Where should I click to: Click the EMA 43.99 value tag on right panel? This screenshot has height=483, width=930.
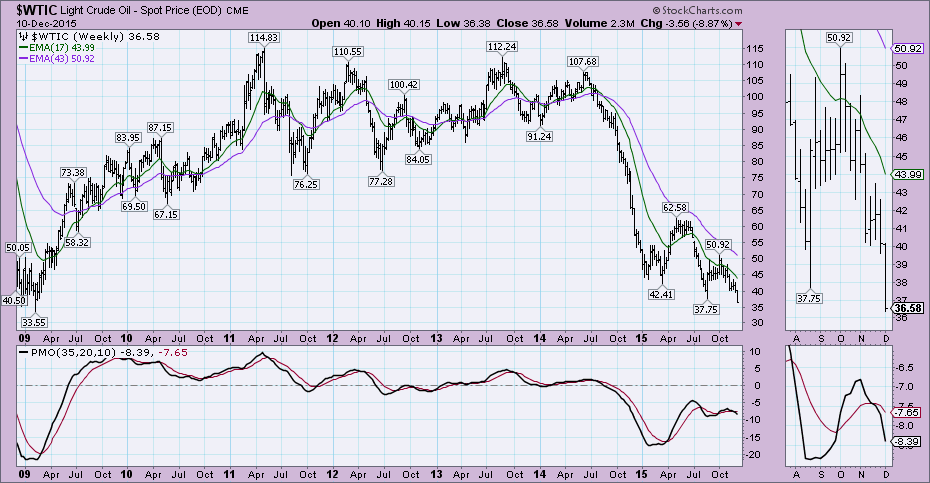[908, 174]
